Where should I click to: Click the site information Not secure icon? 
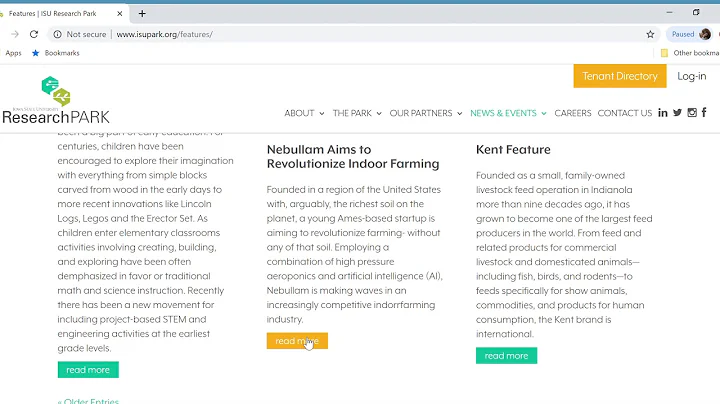pyautogui.click(x=57, y=34)
